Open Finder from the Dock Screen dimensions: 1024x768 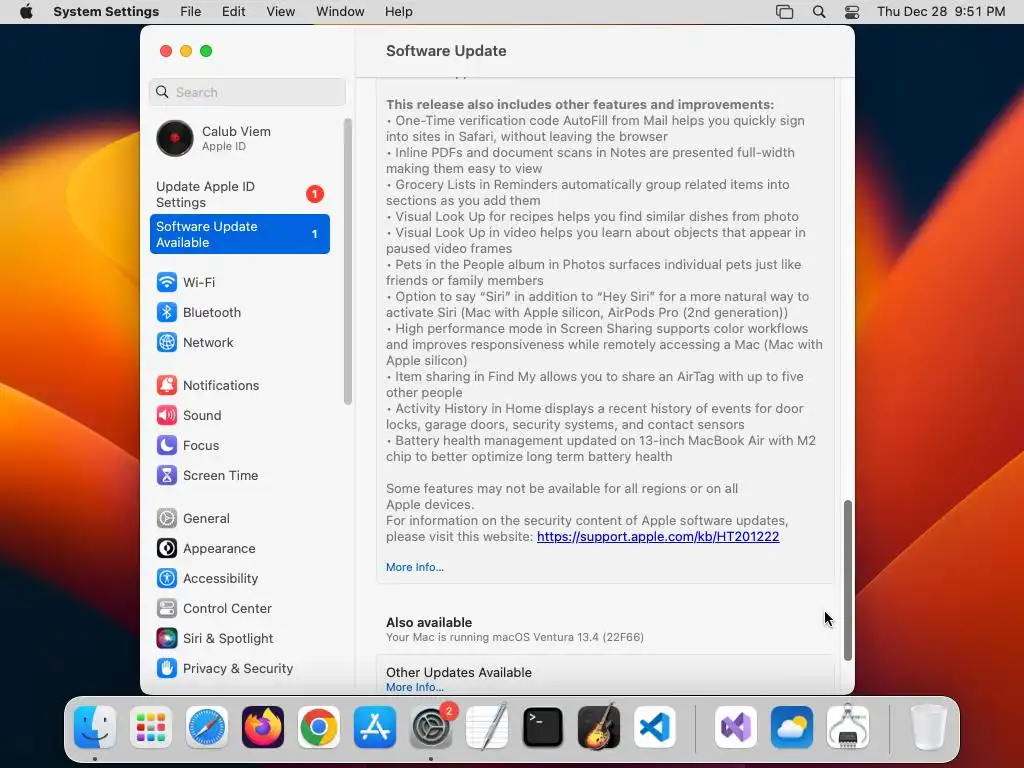(x=95, y=727)
